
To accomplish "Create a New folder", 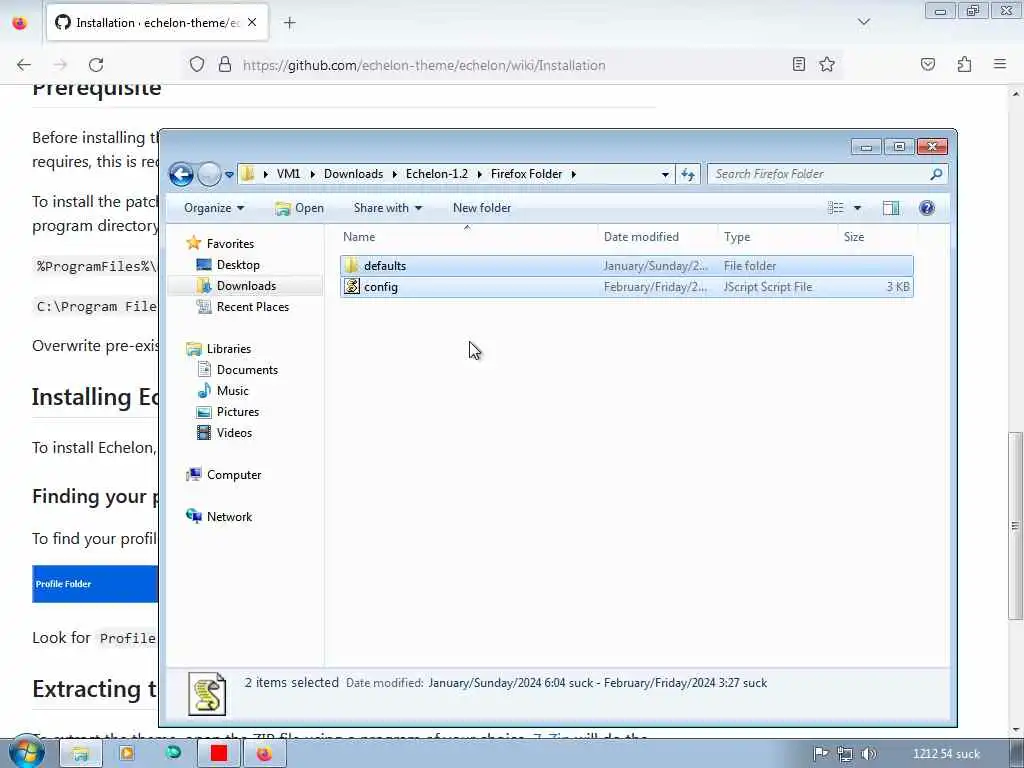I will (x=482, y=208).
